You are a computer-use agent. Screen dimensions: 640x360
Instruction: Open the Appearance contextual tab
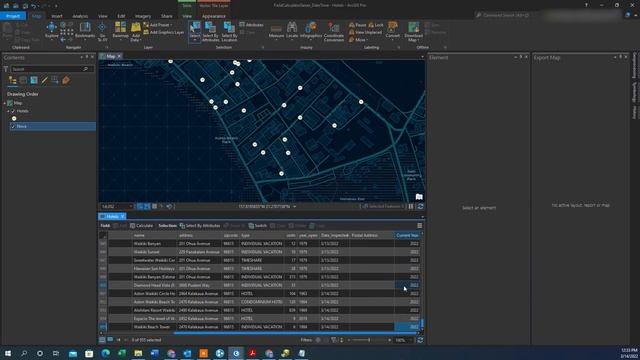[214, 16]
